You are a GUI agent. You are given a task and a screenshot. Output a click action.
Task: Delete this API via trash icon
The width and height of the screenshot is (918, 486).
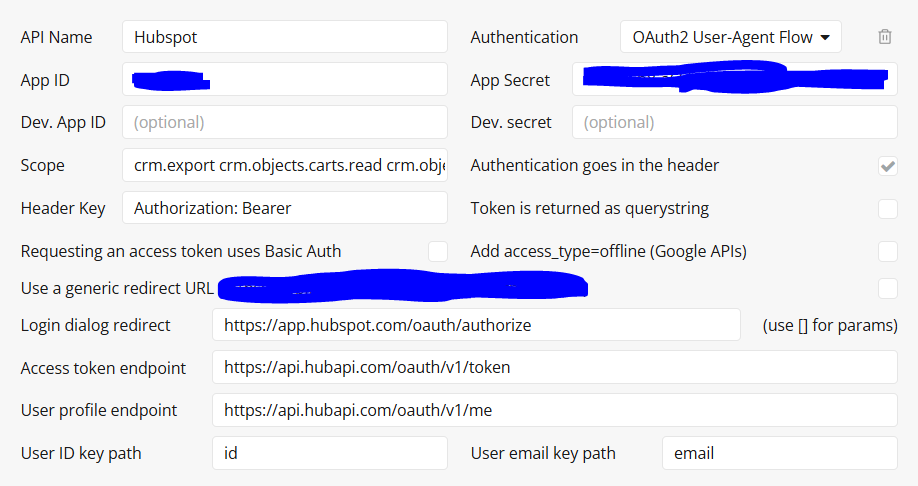click(x=885, y=37)
